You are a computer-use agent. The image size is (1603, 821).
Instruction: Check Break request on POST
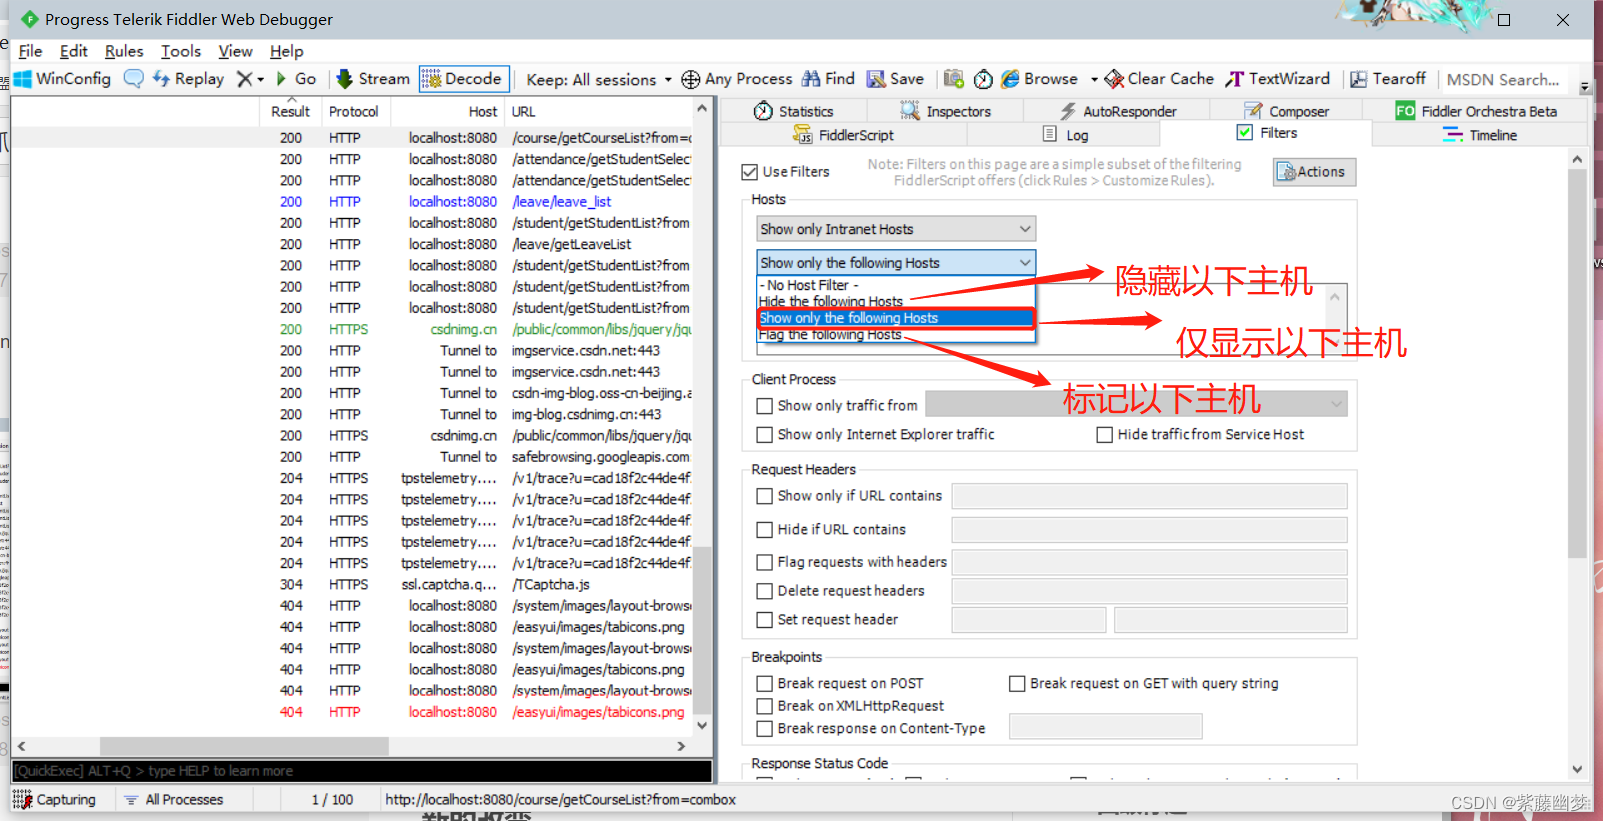tap(765, 684)
